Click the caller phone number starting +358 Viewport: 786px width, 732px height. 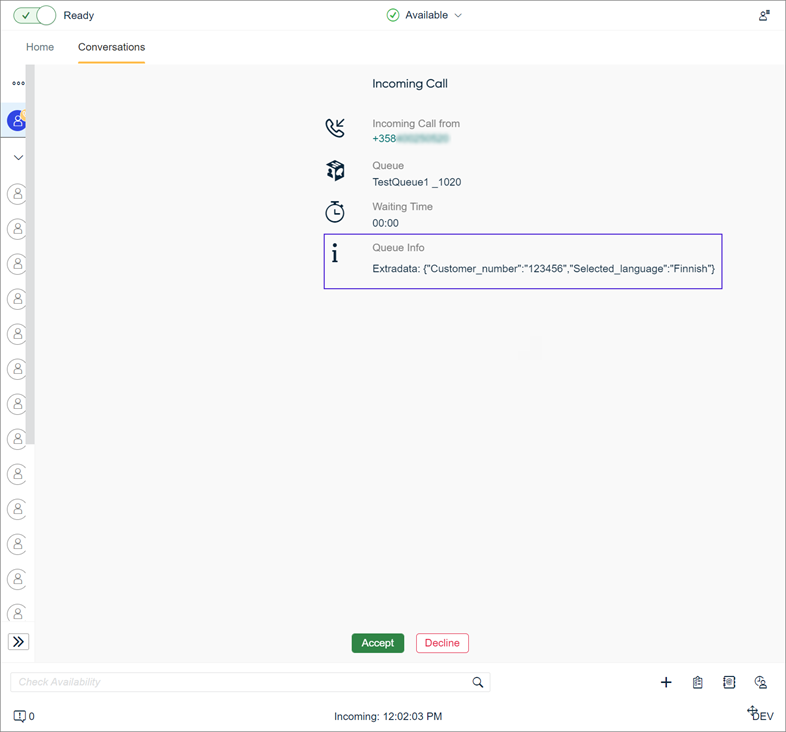click(410, 139)
